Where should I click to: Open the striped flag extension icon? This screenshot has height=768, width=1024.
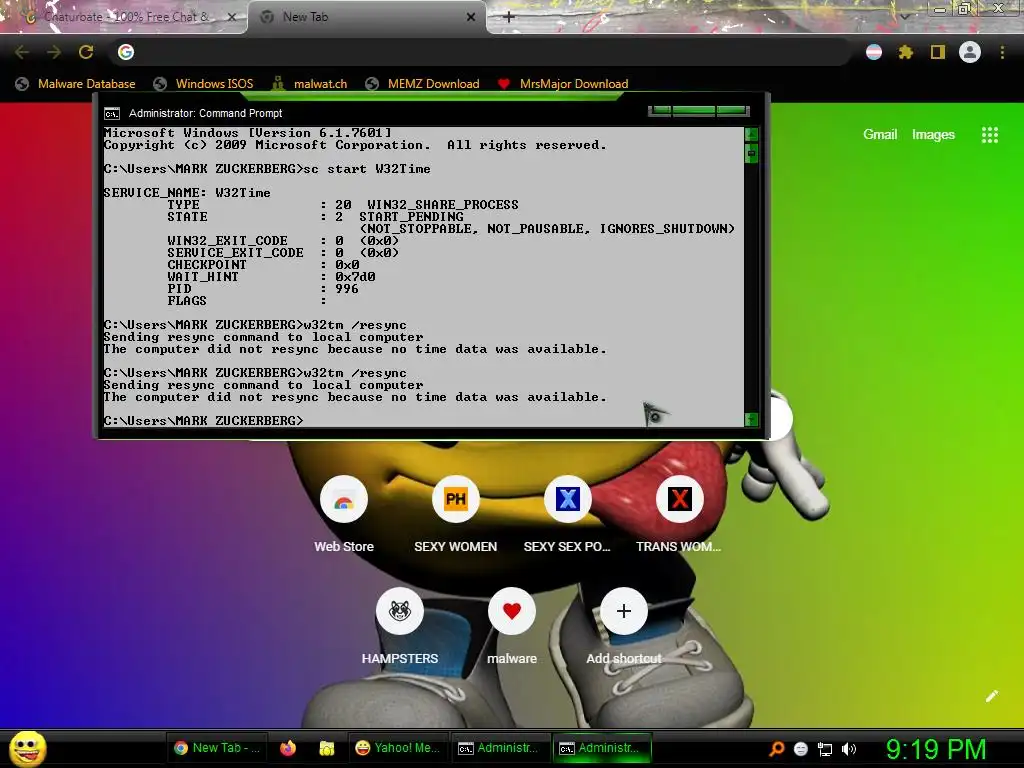[874, 52]
